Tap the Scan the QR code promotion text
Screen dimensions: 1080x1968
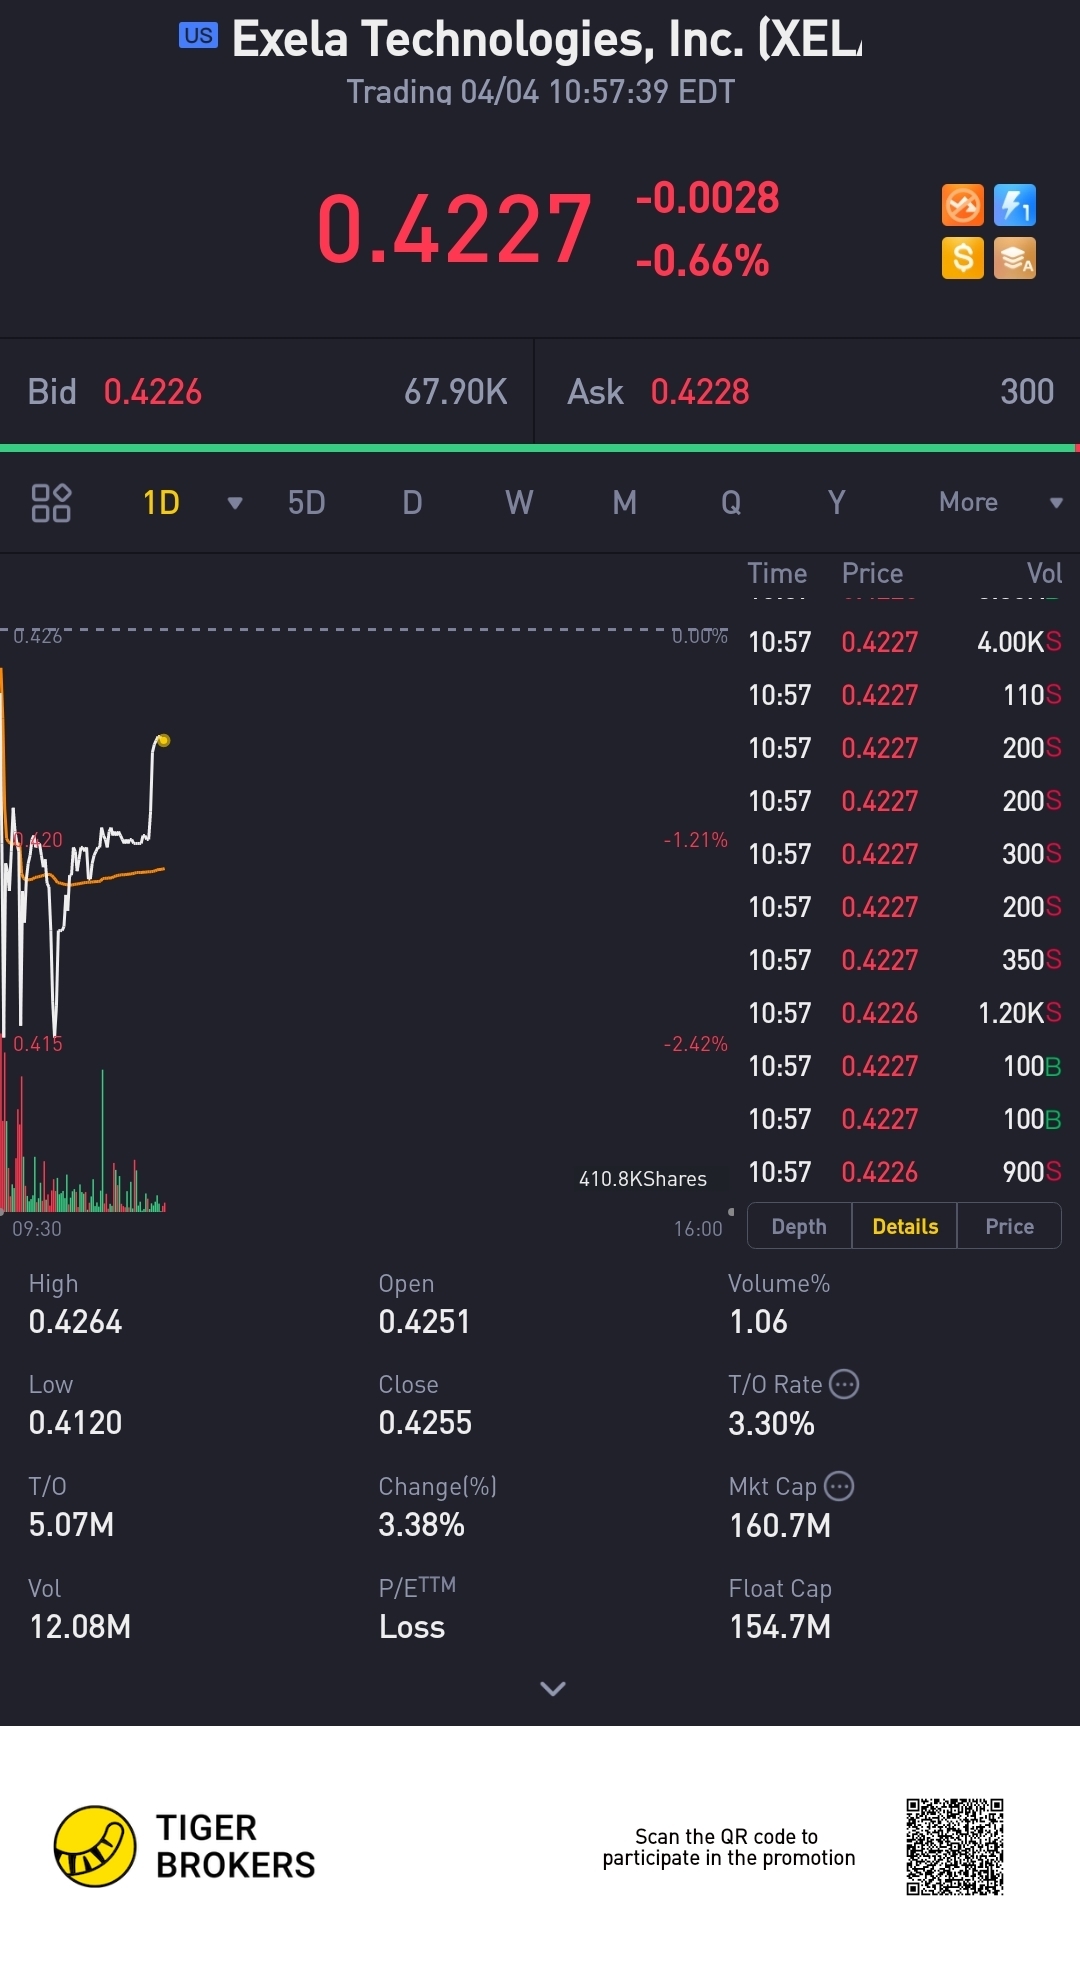coord(728,1847)
